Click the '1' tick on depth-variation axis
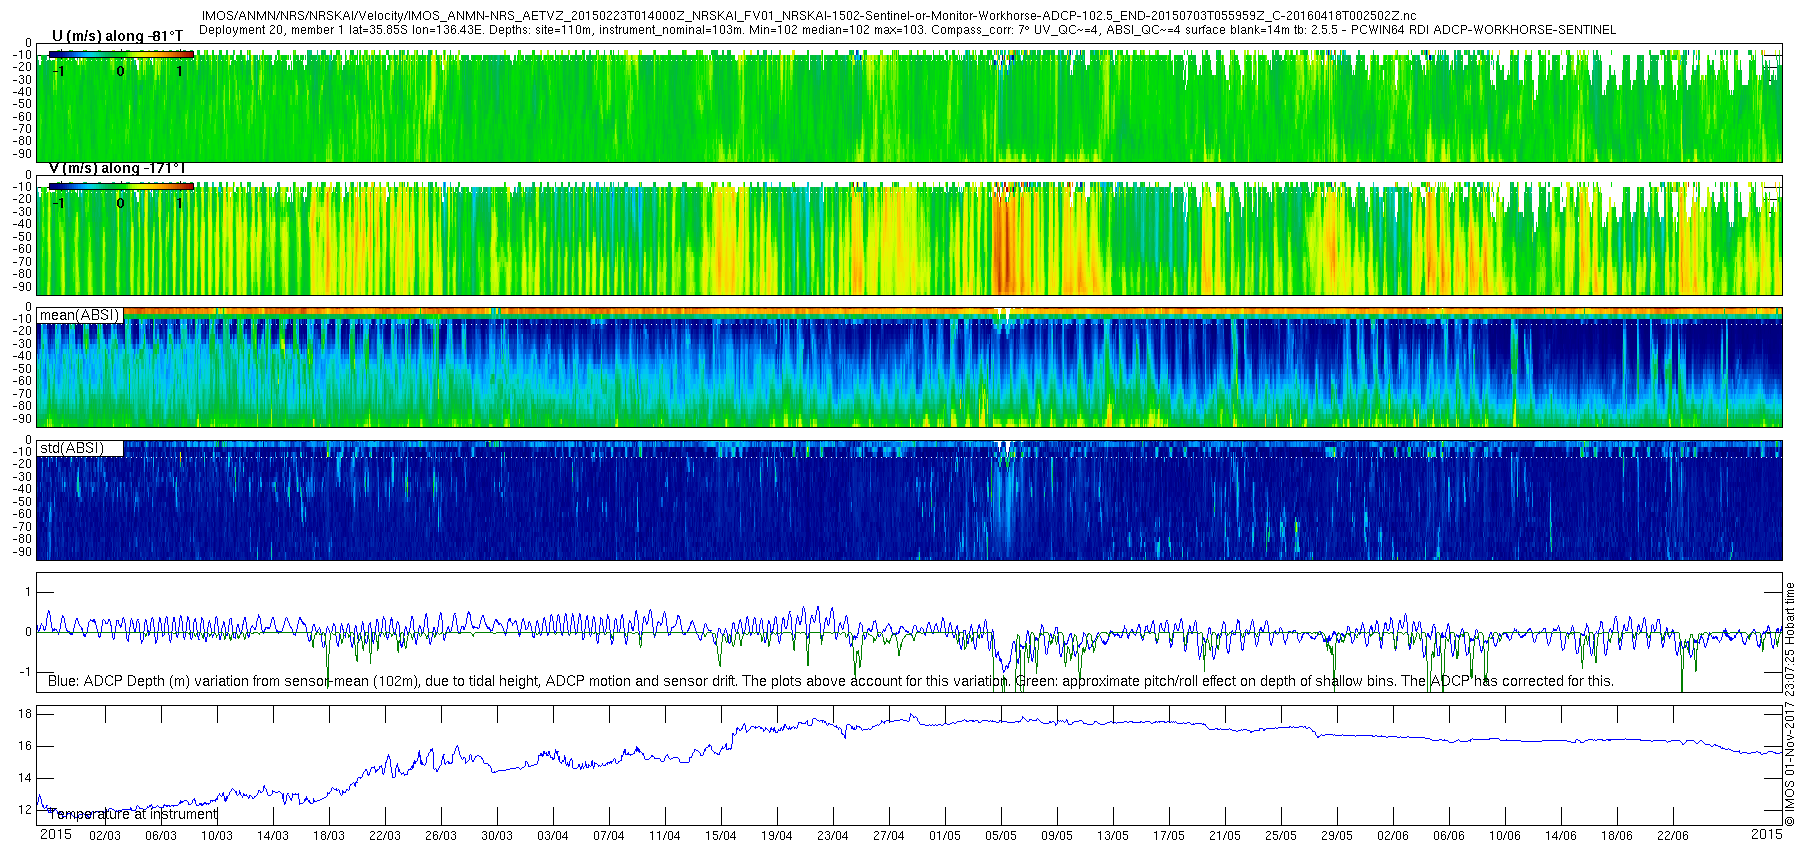The height and width of the screenshot is (850, 1800). coord(29,592)
